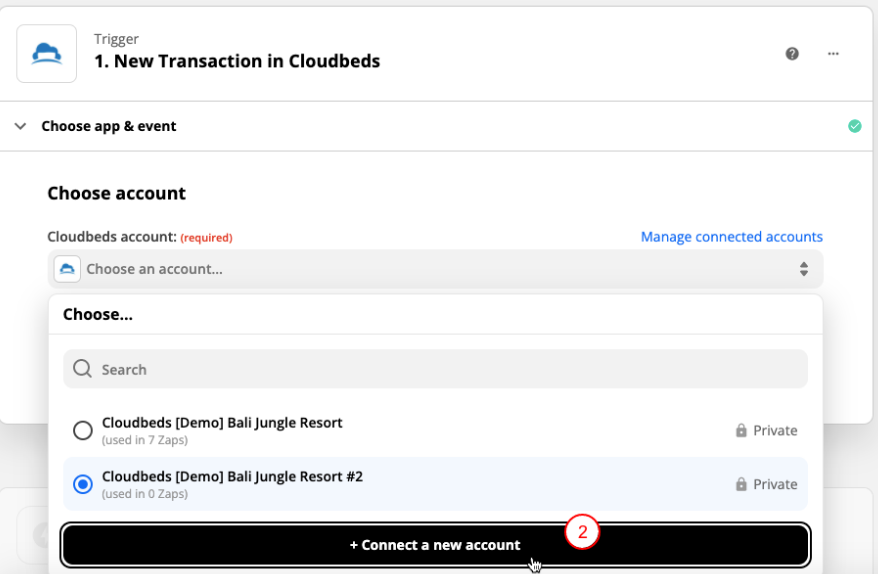Click the green completed checkmark icon
This screenshot has width=878, height=574.
854,126
